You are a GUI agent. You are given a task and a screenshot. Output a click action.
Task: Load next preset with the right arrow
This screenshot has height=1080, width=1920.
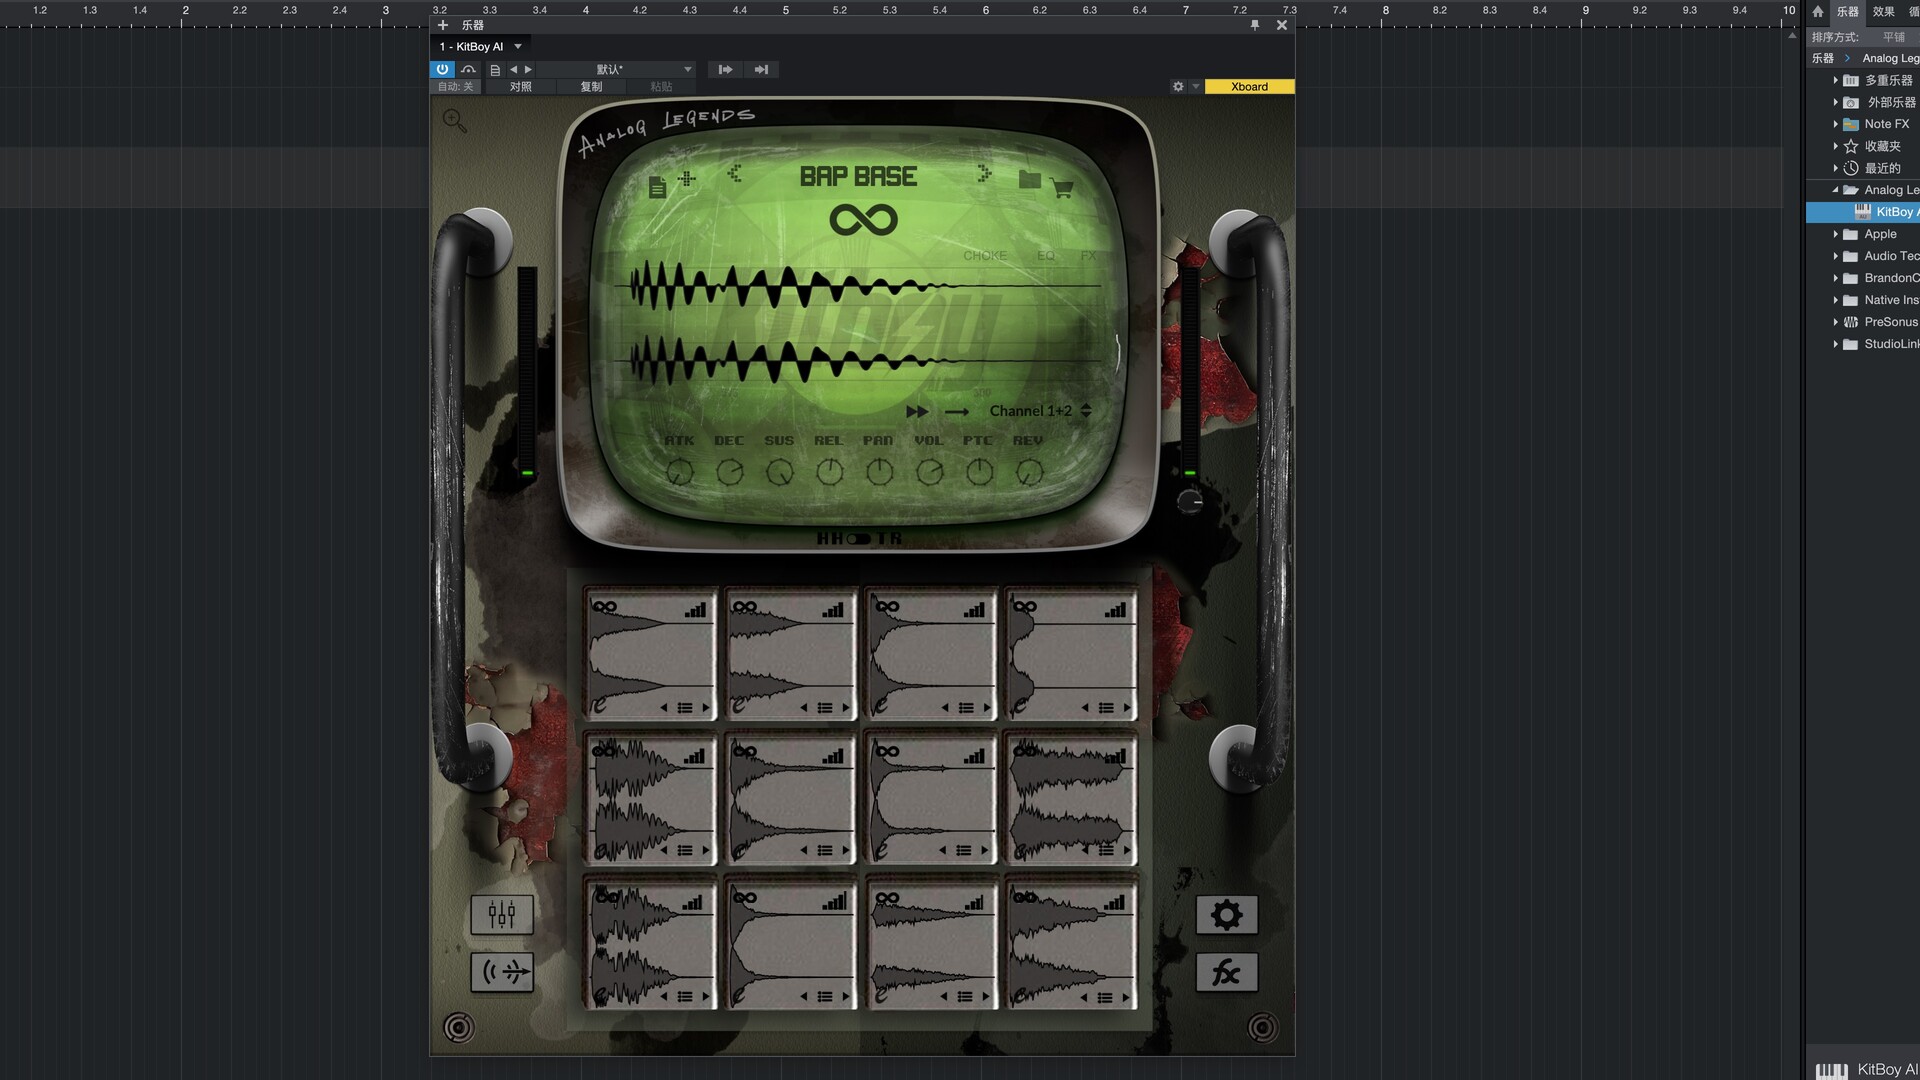(529, 69)
